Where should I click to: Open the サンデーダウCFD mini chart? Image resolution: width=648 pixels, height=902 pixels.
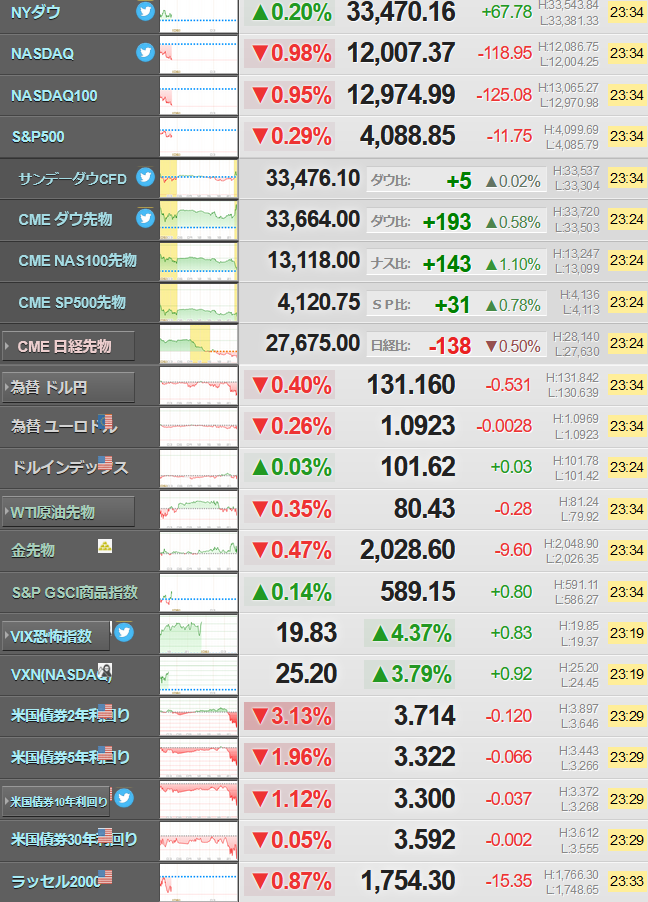tap(199, 178)
